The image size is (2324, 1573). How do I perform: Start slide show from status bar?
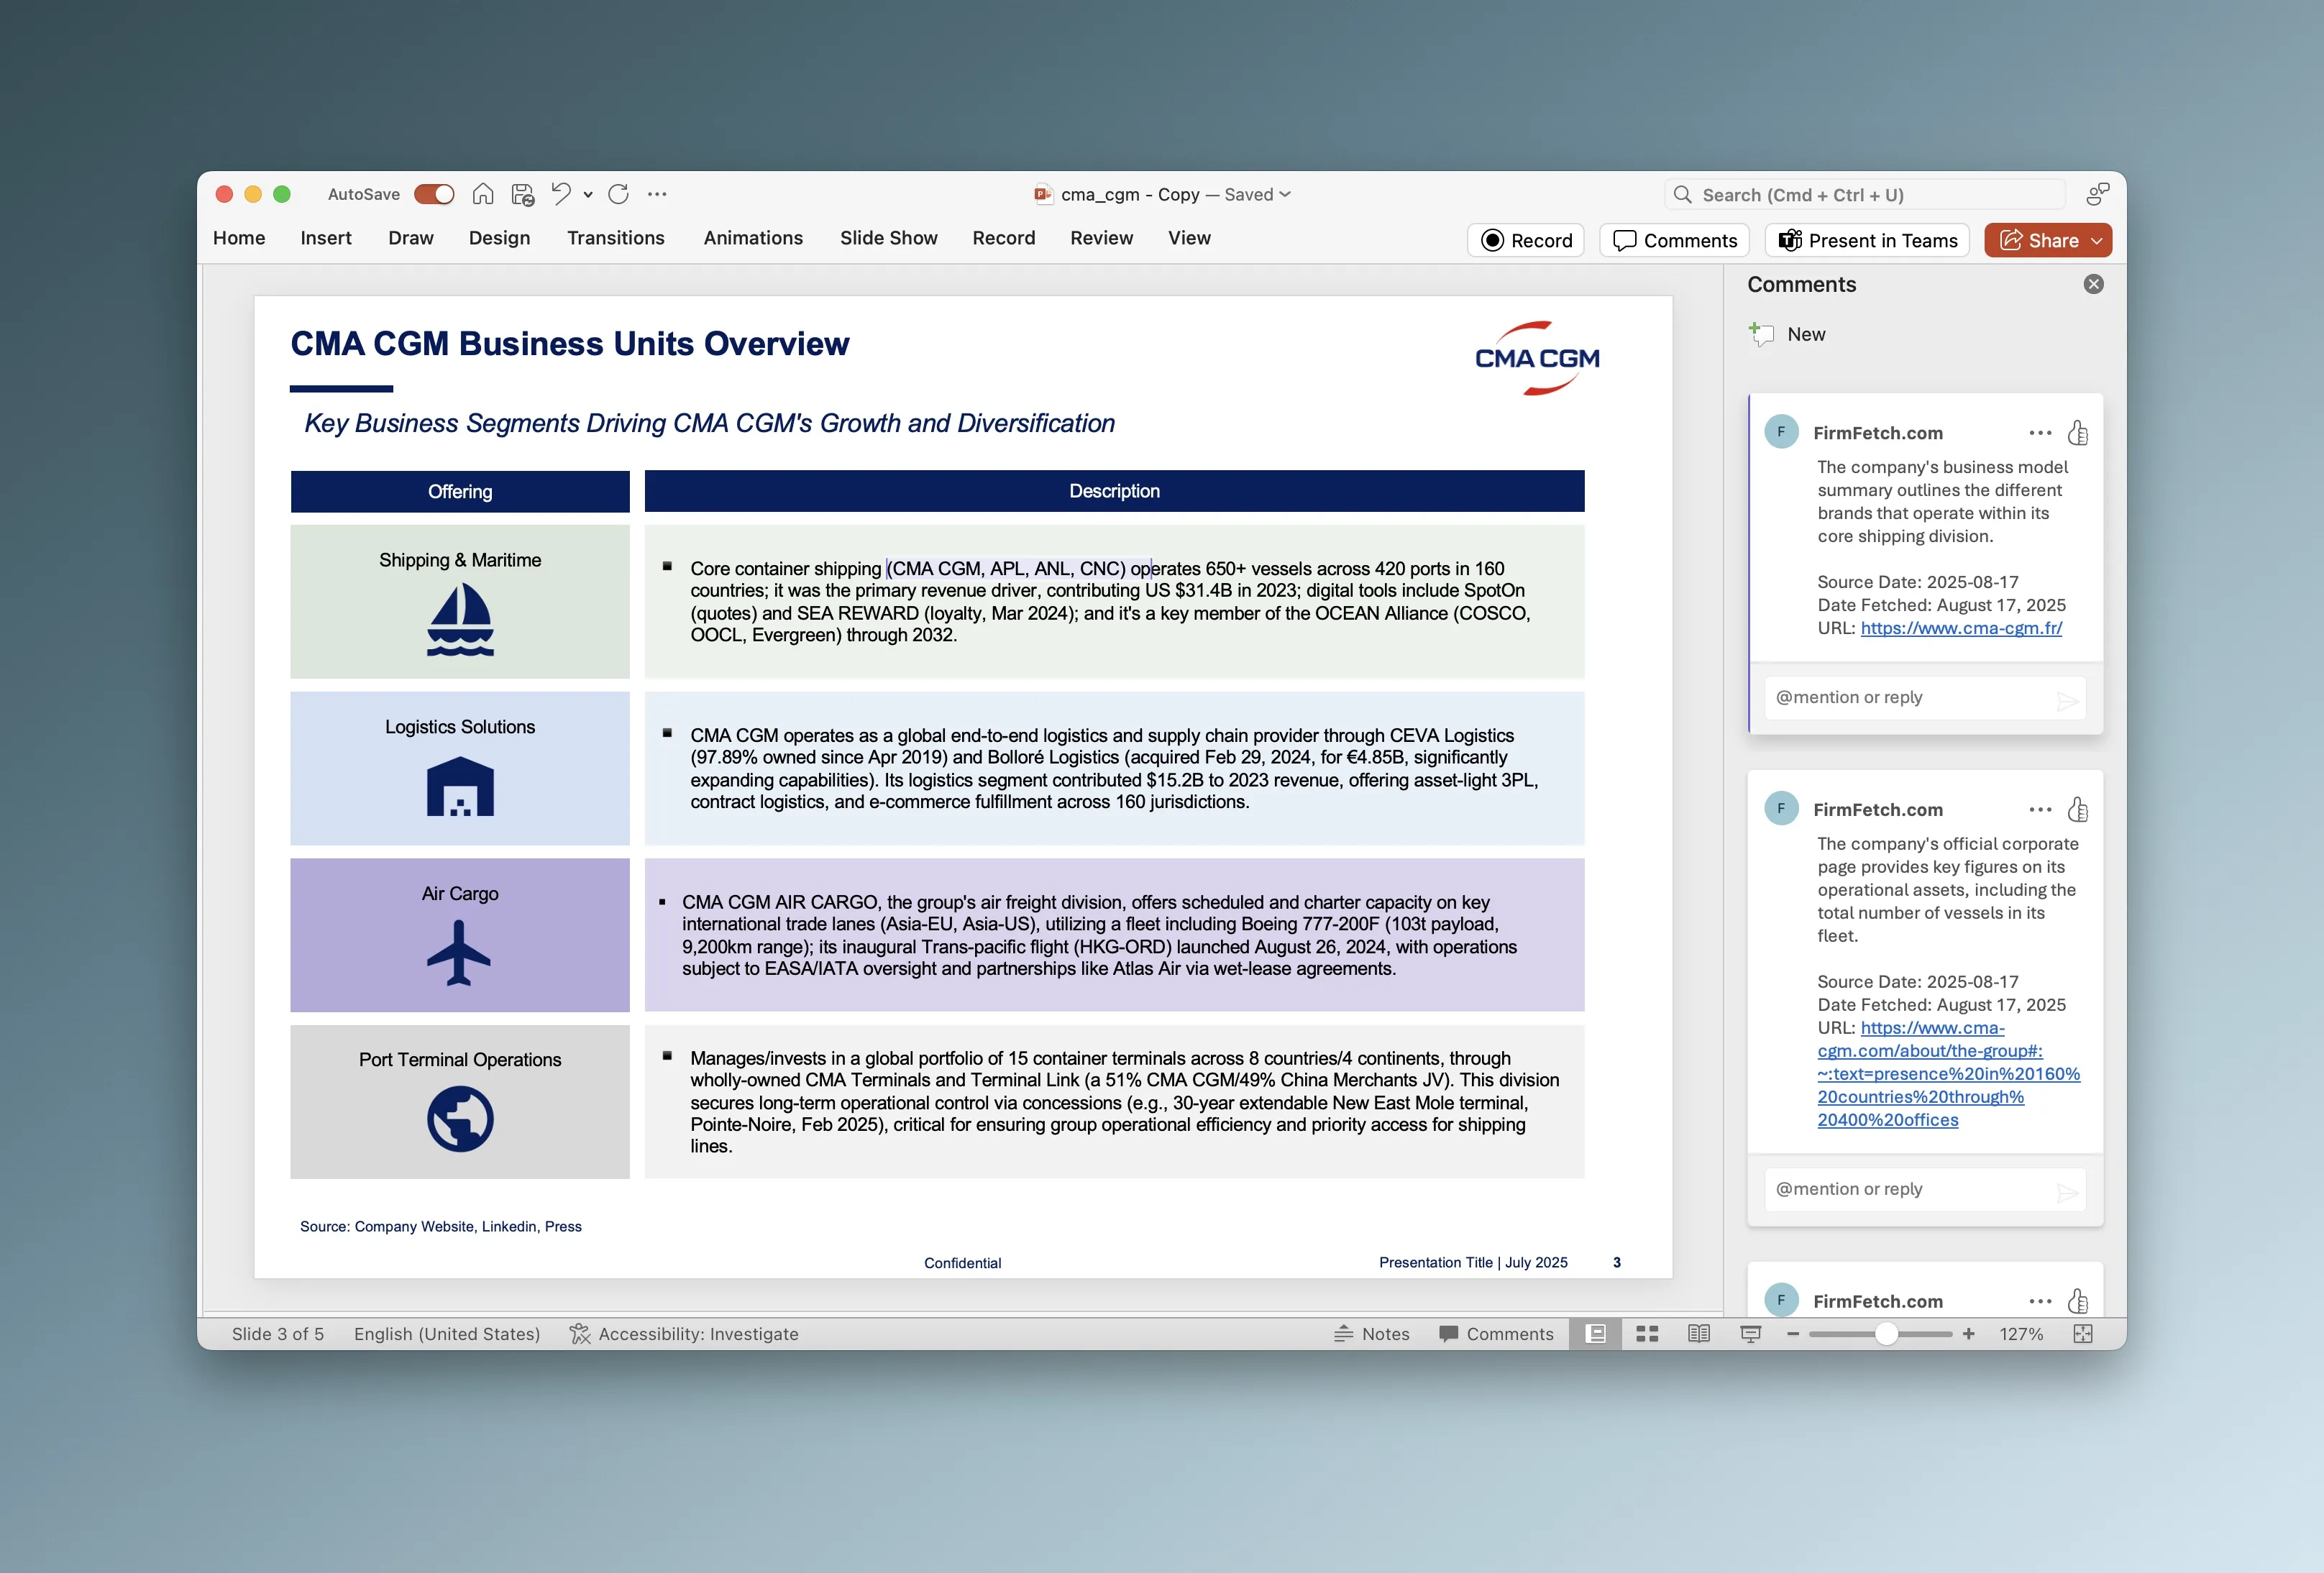pos(1750,1334)
